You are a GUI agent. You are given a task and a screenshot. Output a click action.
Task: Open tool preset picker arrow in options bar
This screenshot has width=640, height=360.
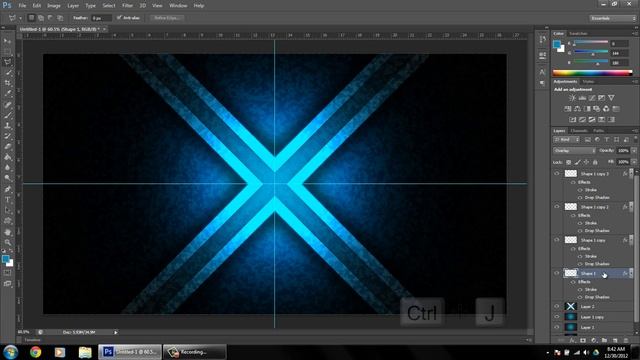pos(20,18)
